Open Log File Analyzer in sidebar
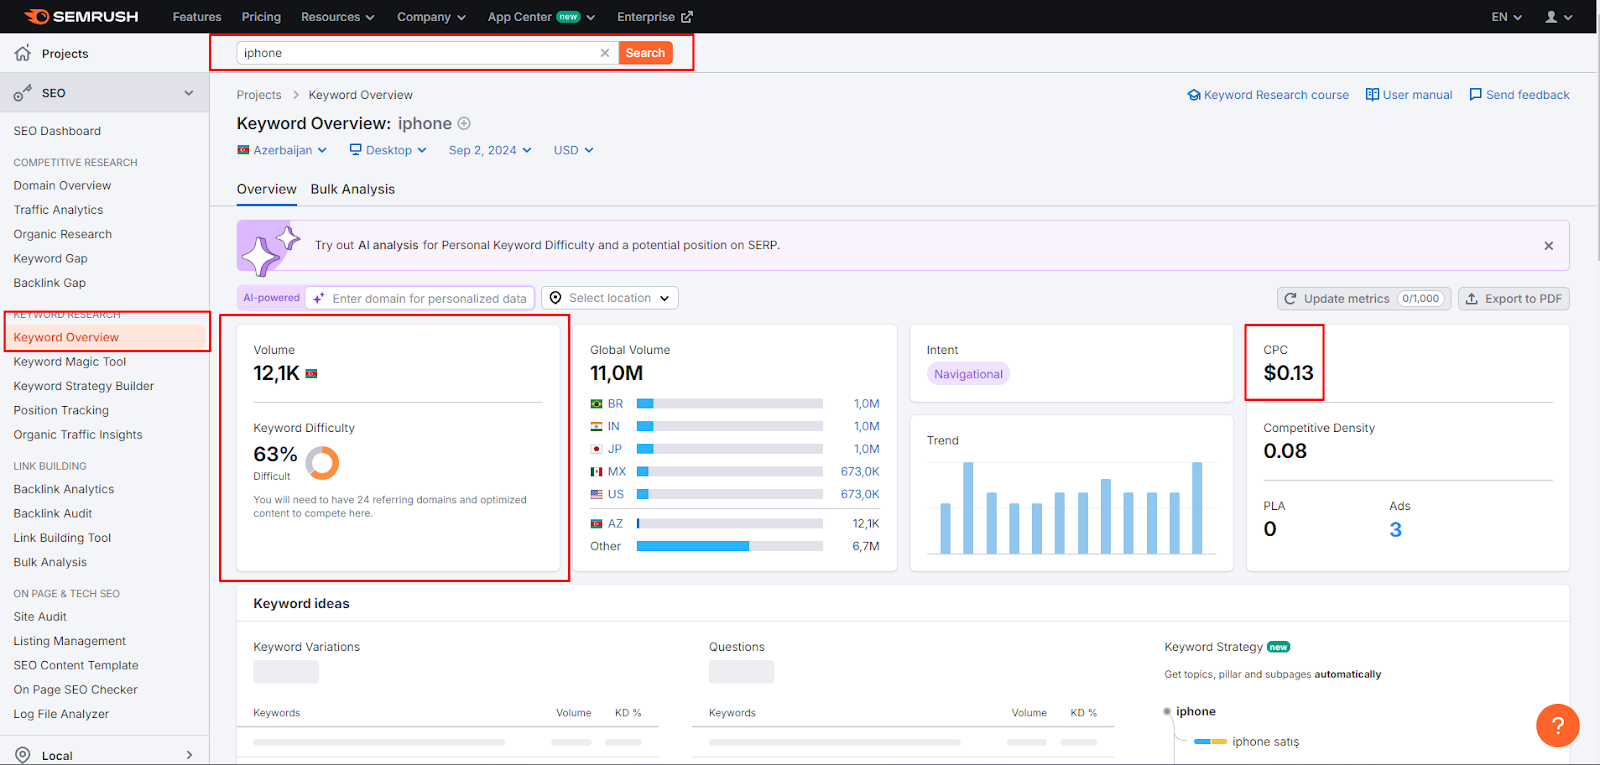The height and width of the screenshot is (765, 1600). click(61, 714)
